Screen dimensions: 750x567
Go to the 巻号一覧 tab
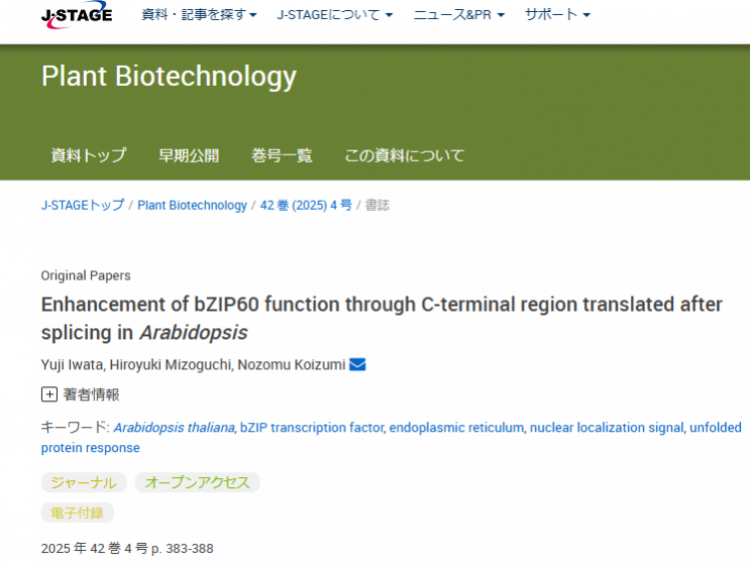coord(282,155)
